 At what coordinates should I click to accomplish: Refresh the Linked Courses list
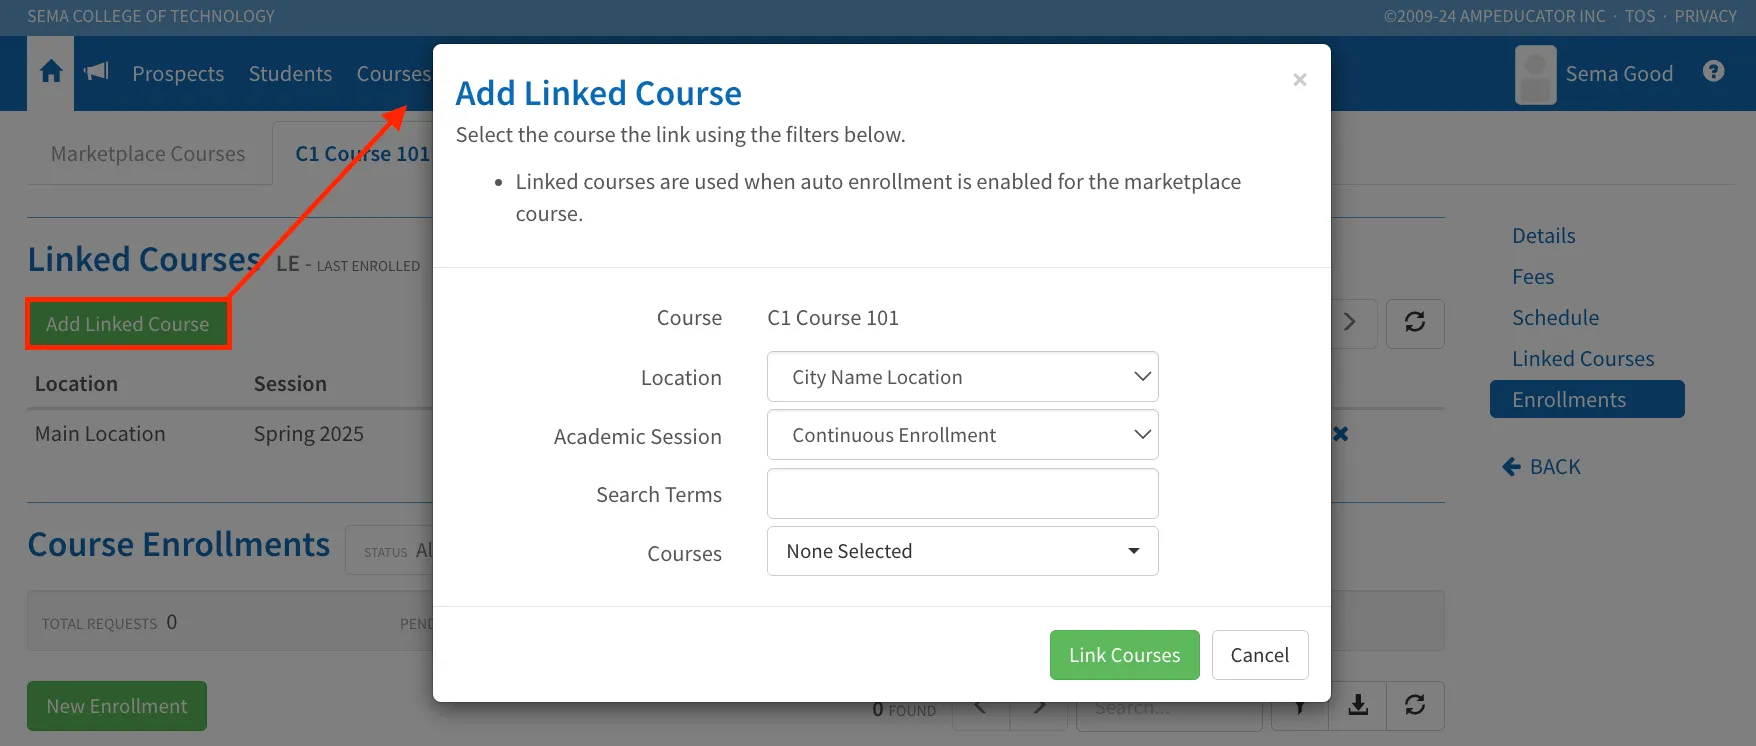pos(1415,322)
